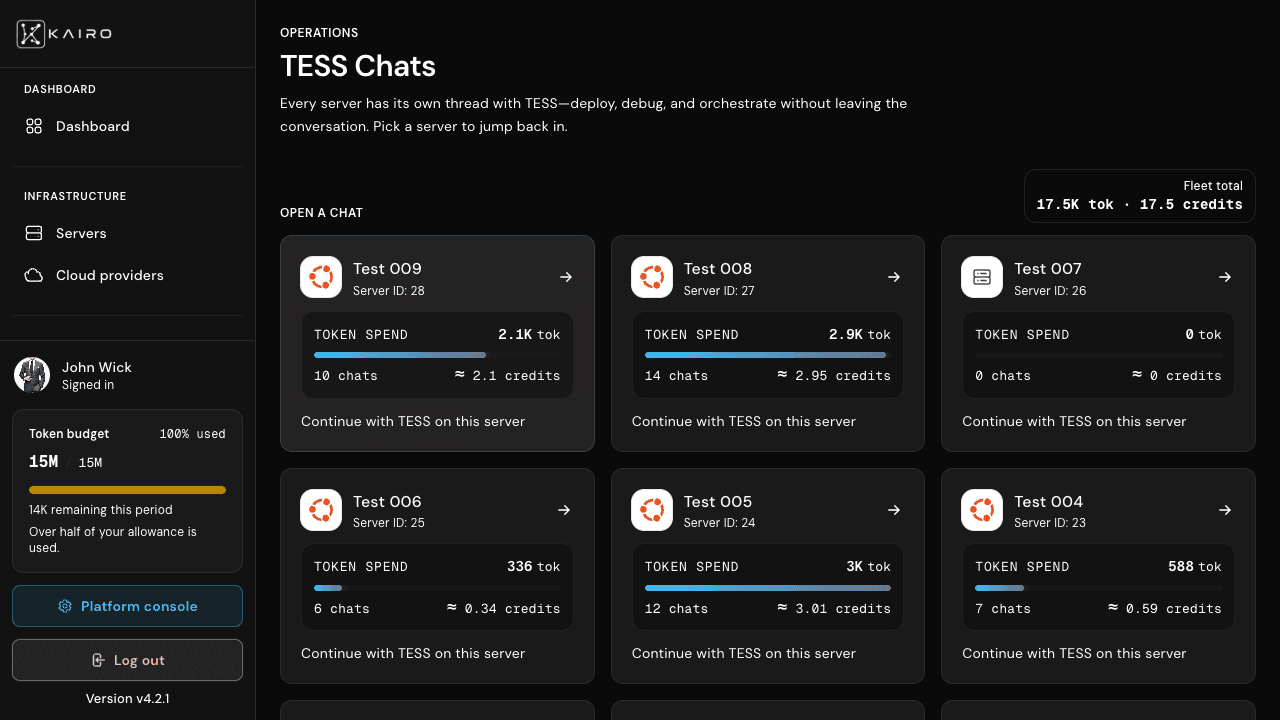The image size is (1280, 720).
Task: Click the gear icon in Platform console
Action: [65, 606]
